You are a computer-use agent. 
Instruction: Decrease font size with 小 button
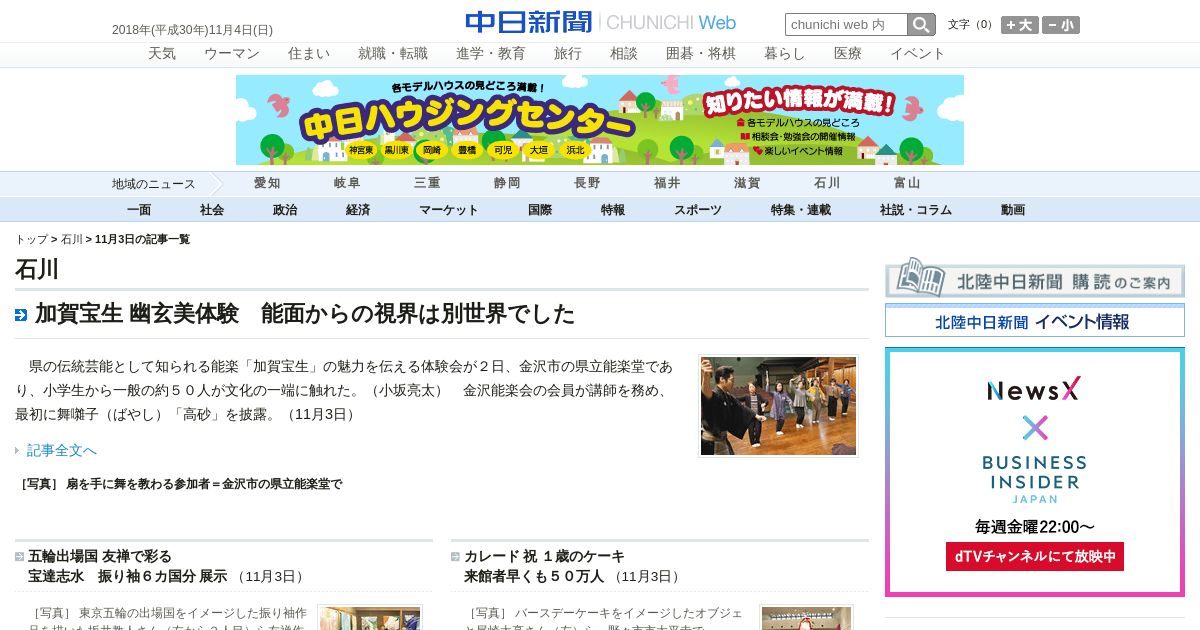click(1061, 25)
